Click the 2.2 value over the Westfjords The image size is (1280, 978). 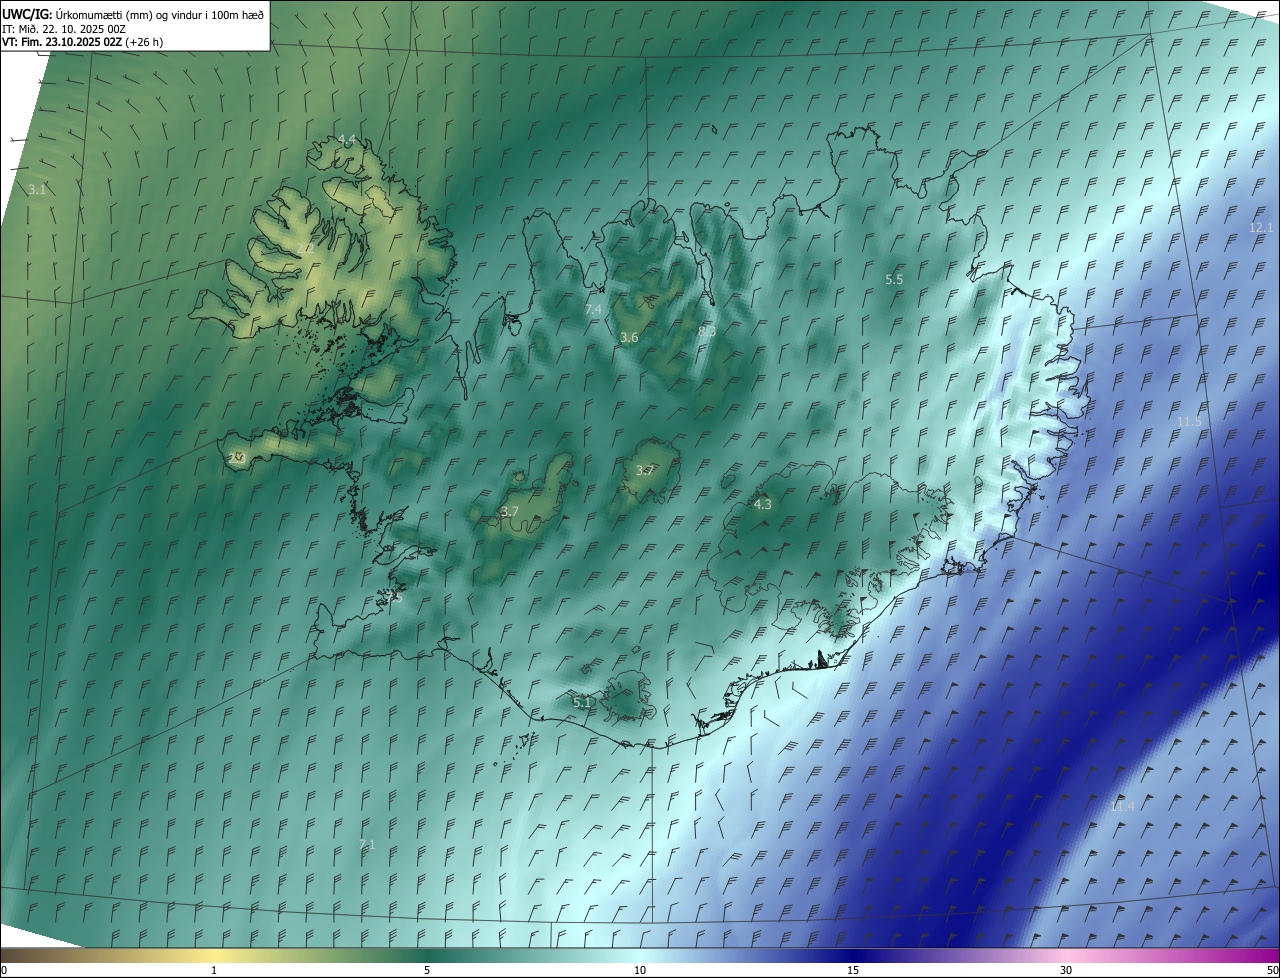[305, 248]
